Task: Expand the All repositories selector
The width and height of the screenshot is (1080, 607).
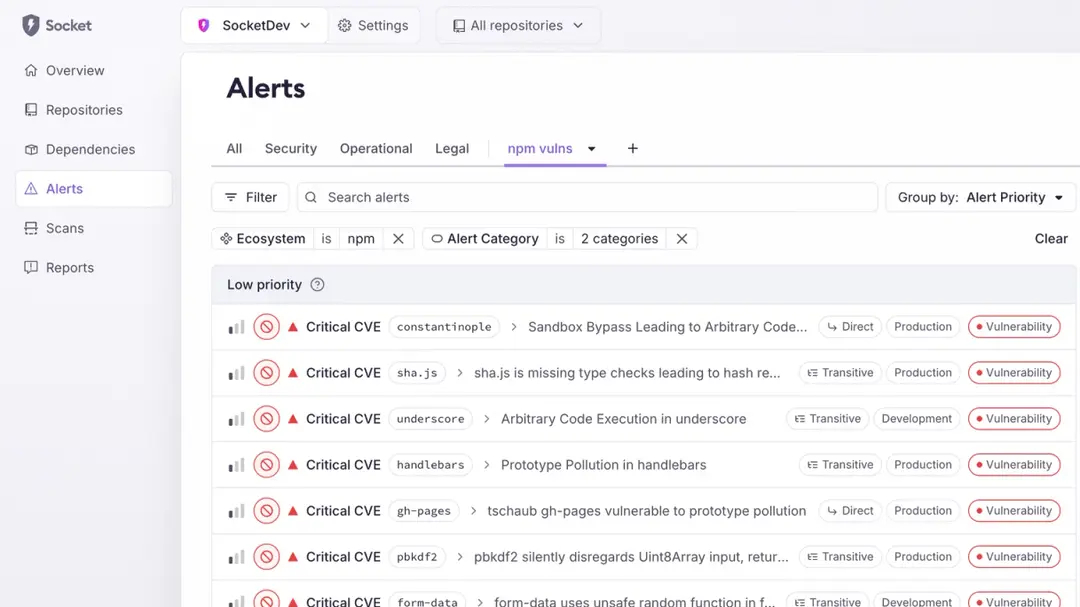Action: click(x=518, y=26)
